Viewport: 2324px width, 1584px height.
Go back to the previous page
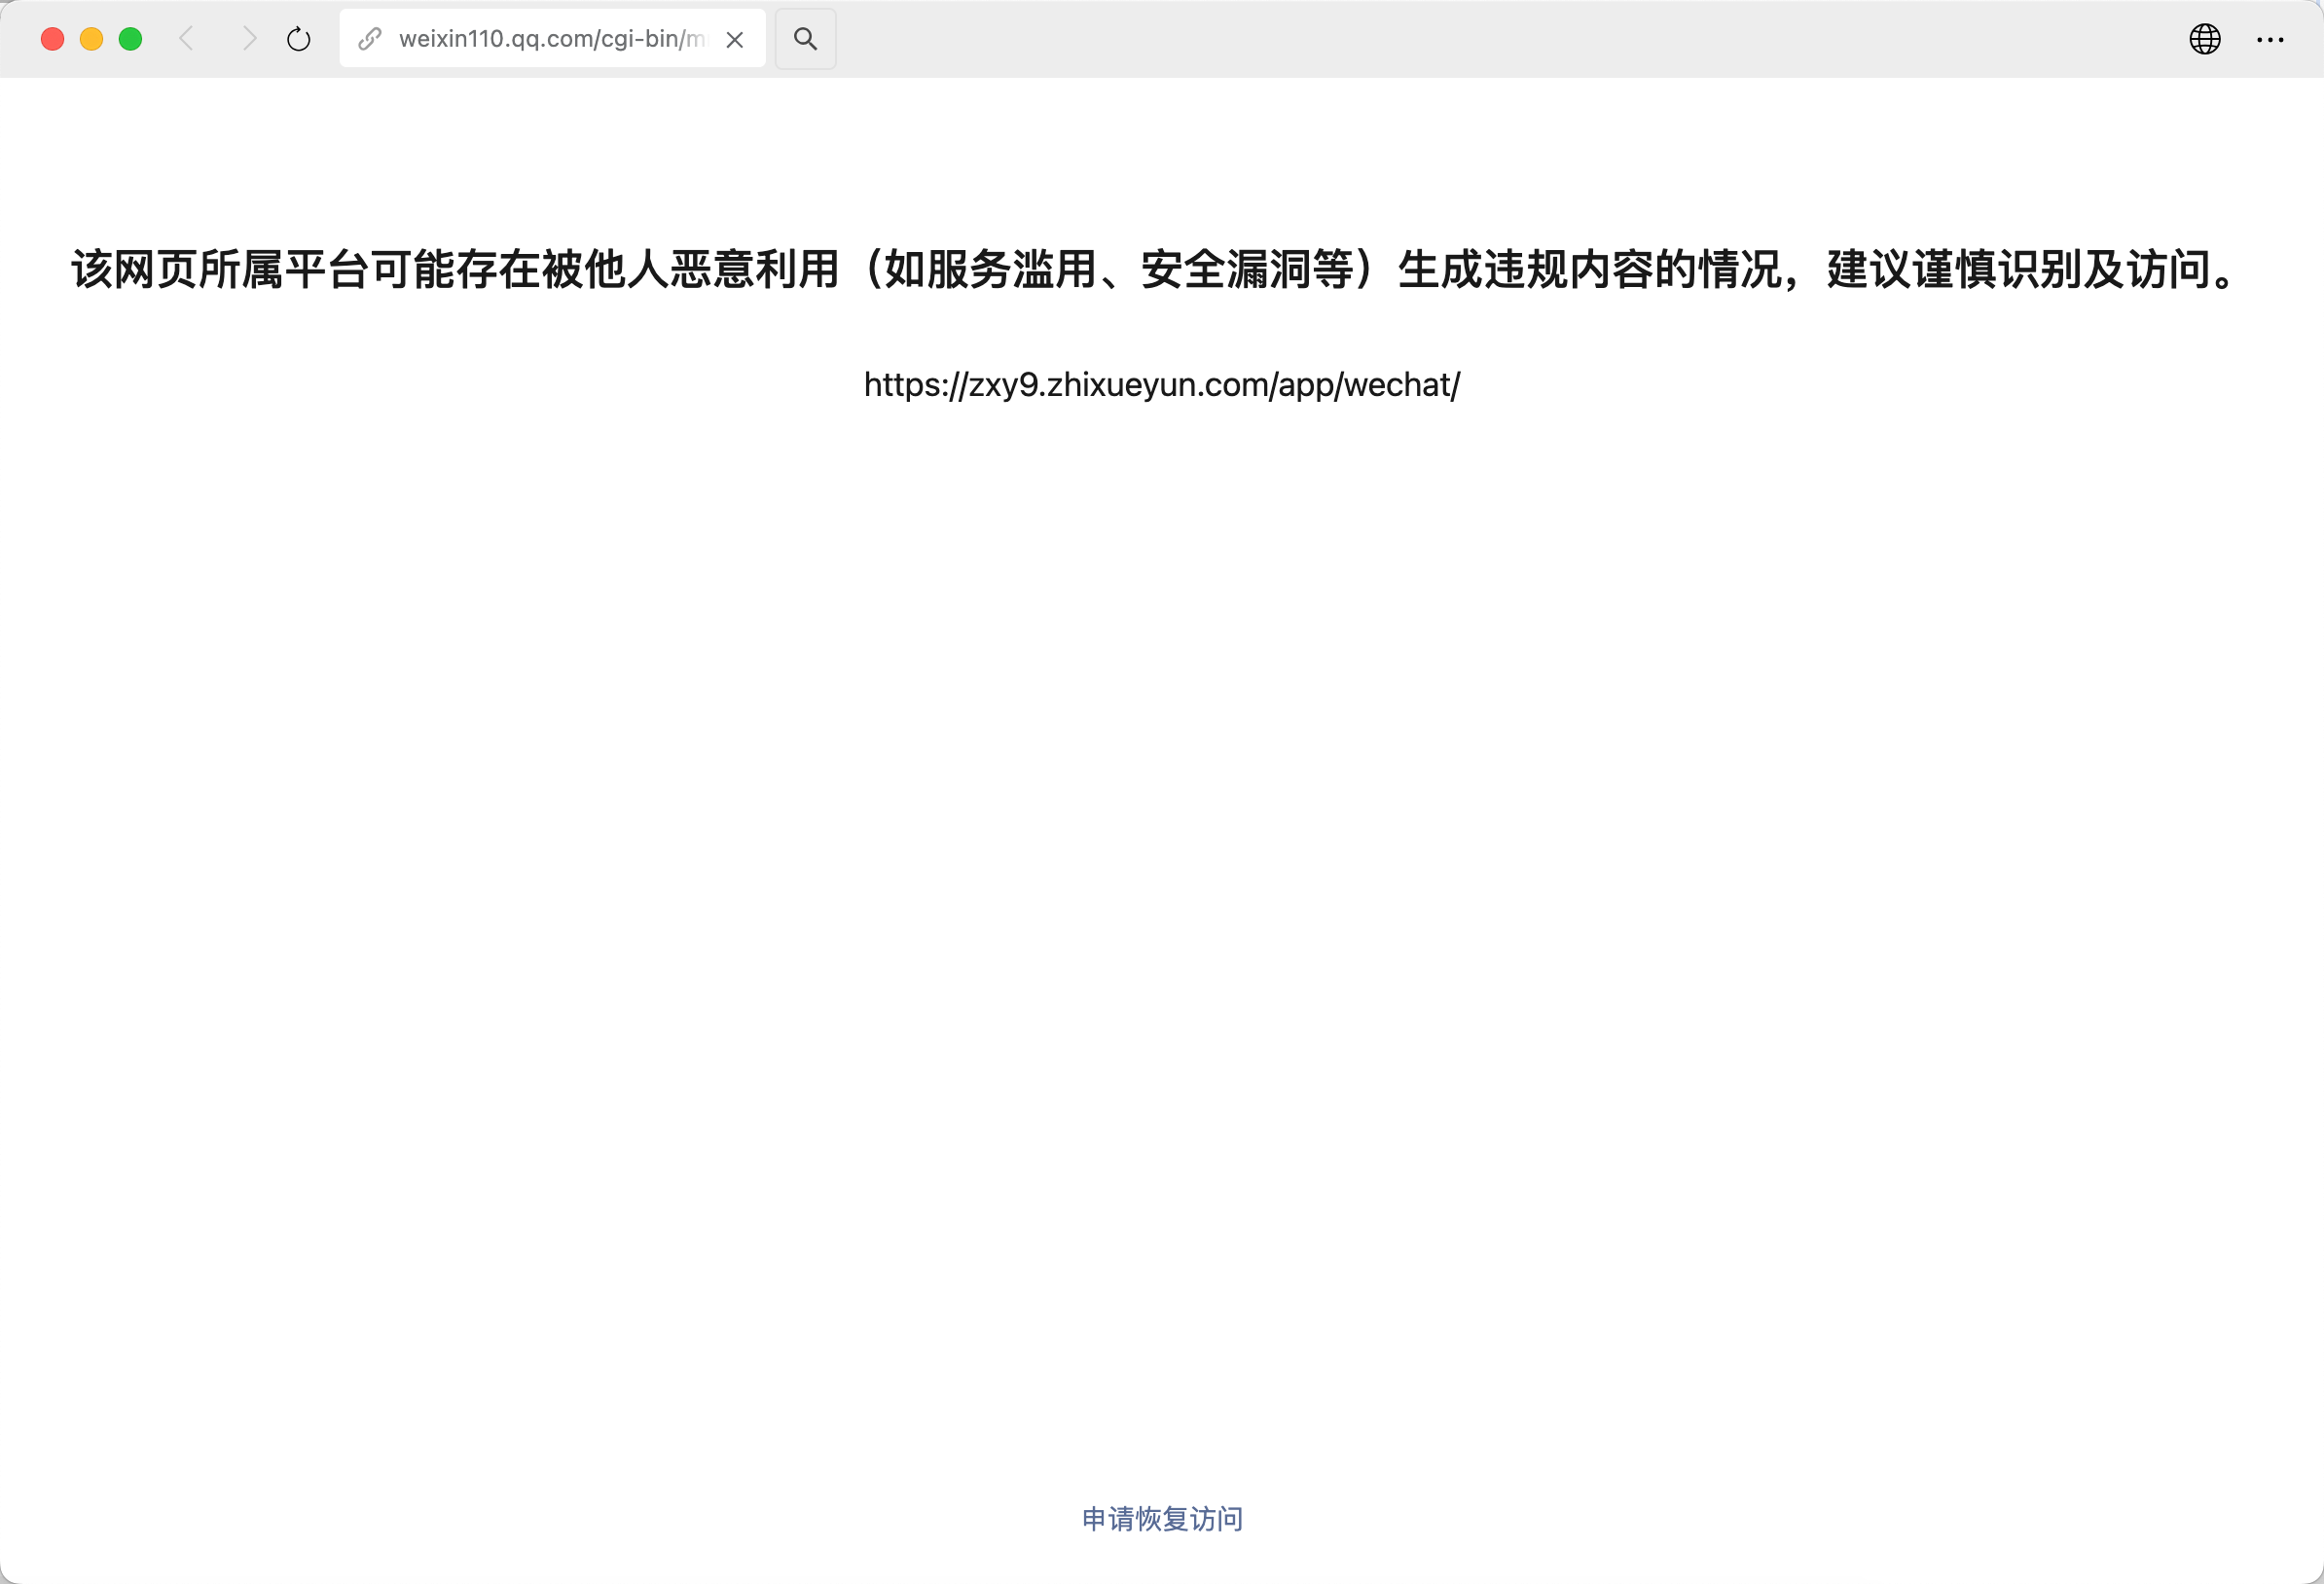tap(186, 39)
